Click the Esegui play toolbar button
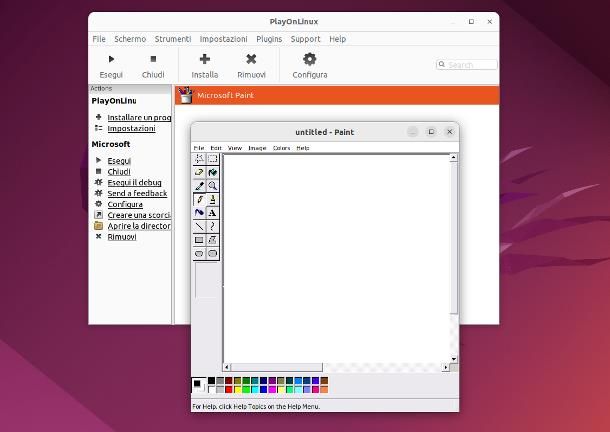Screen dimensions: 610x432 [x=111, y=65]
